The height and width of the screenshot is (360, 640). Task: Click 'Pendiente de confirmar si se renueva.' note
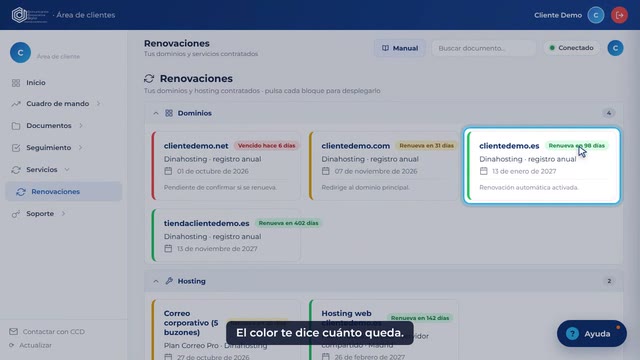[220, 188]
